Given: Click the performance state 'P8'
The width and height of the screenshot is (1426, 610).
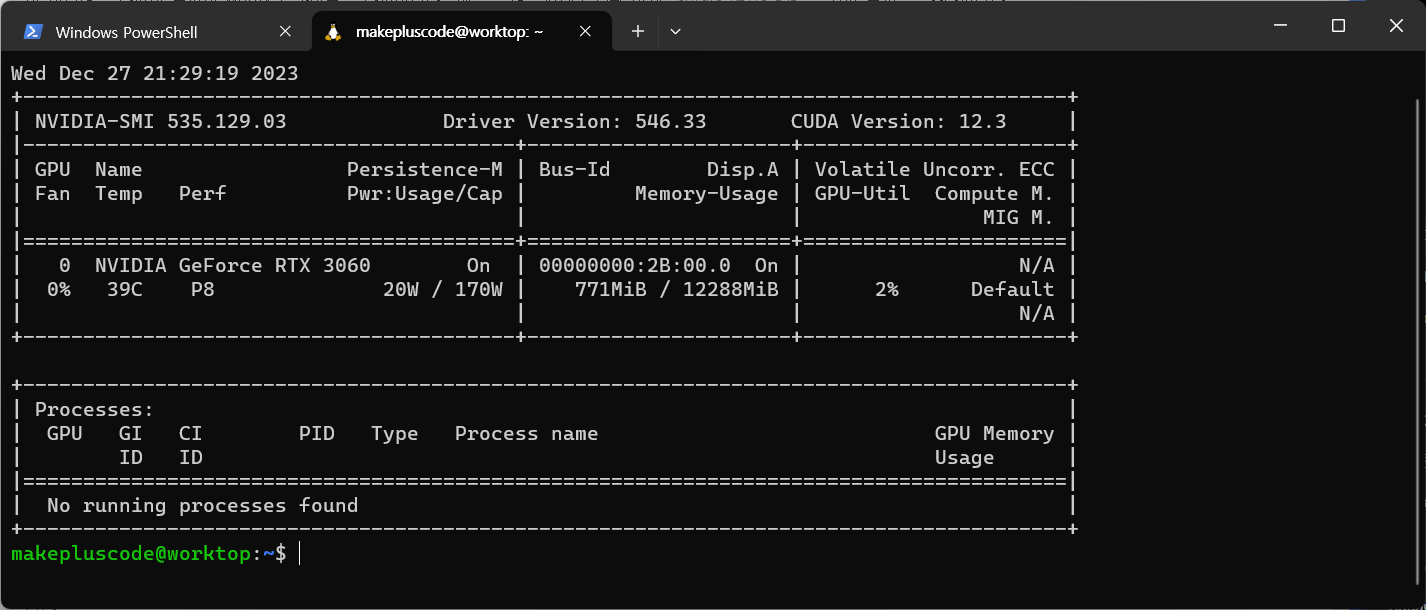Looking at the screenshot, I should (x=202, y=290).
